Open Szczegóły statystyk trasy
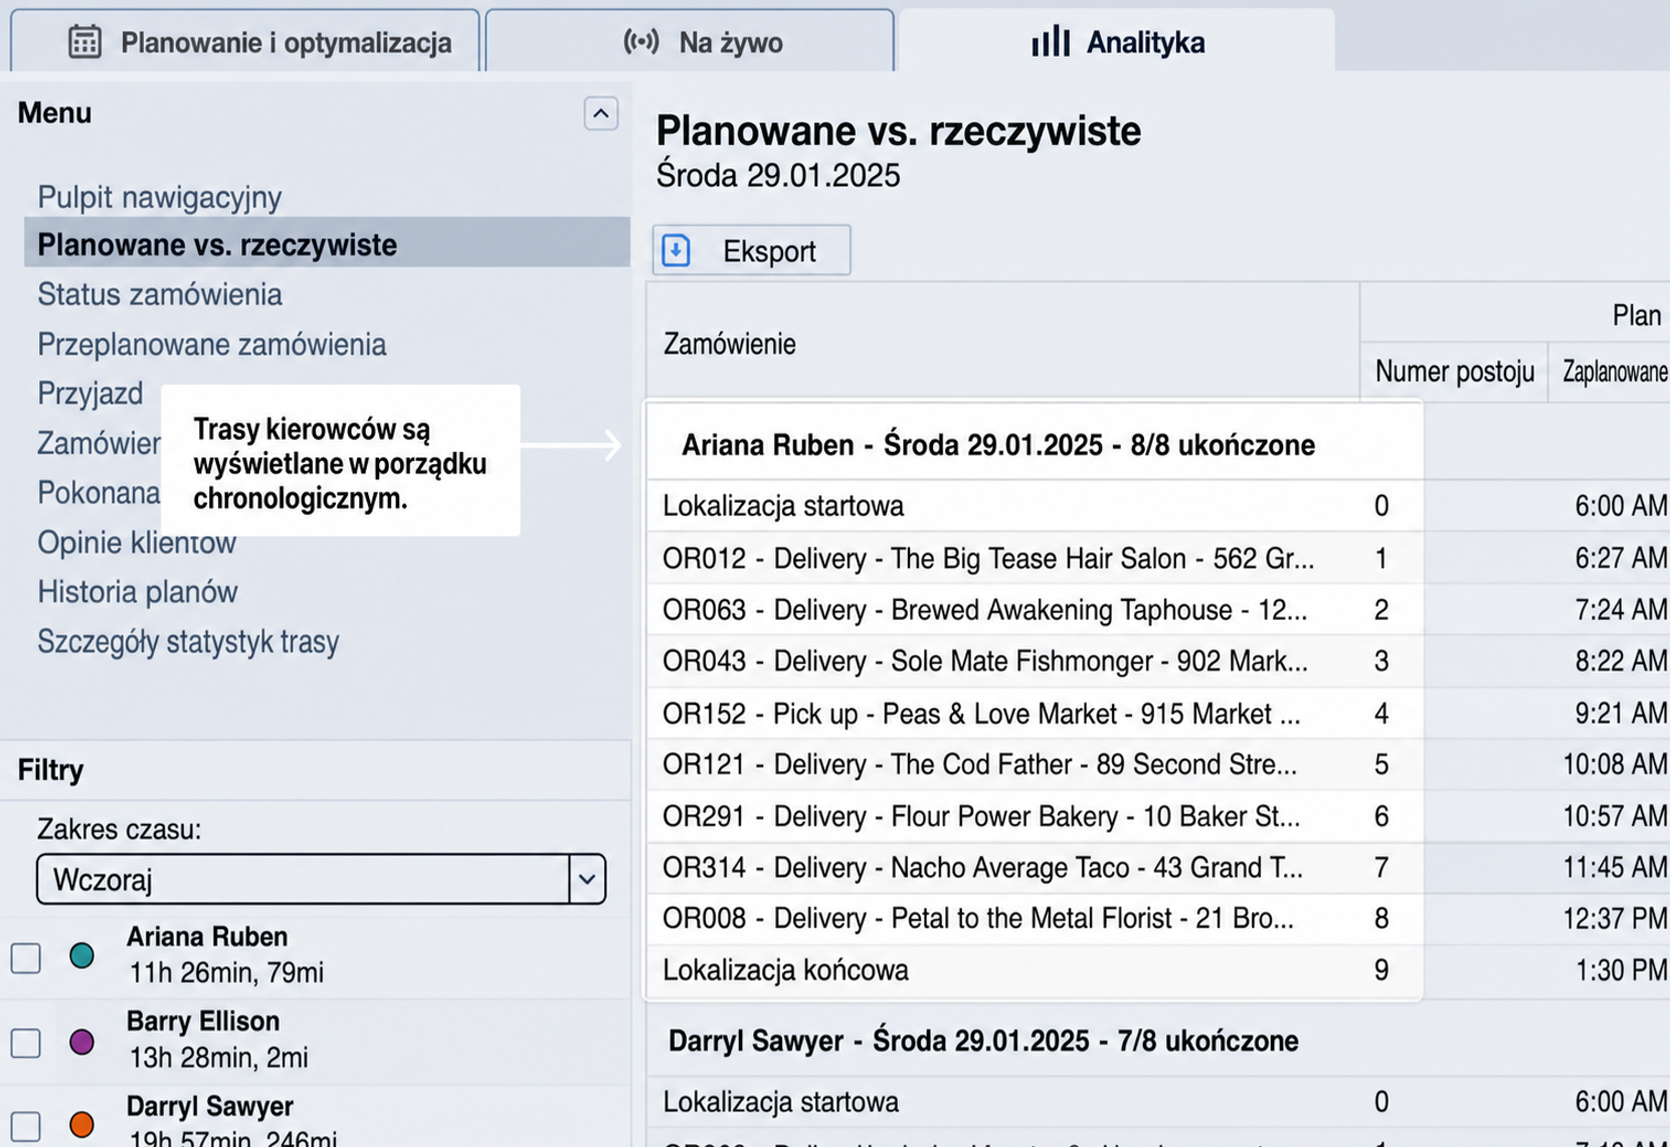 (188, 641)
